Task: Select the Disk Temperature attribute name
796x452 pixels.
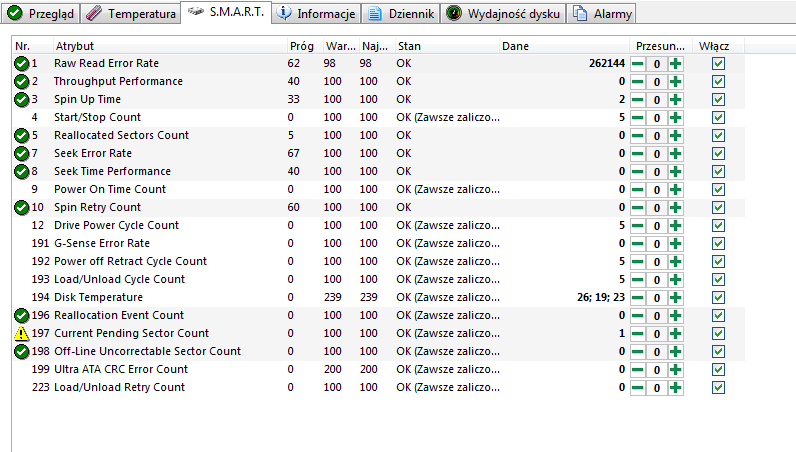Action: [x=98, y=298]
